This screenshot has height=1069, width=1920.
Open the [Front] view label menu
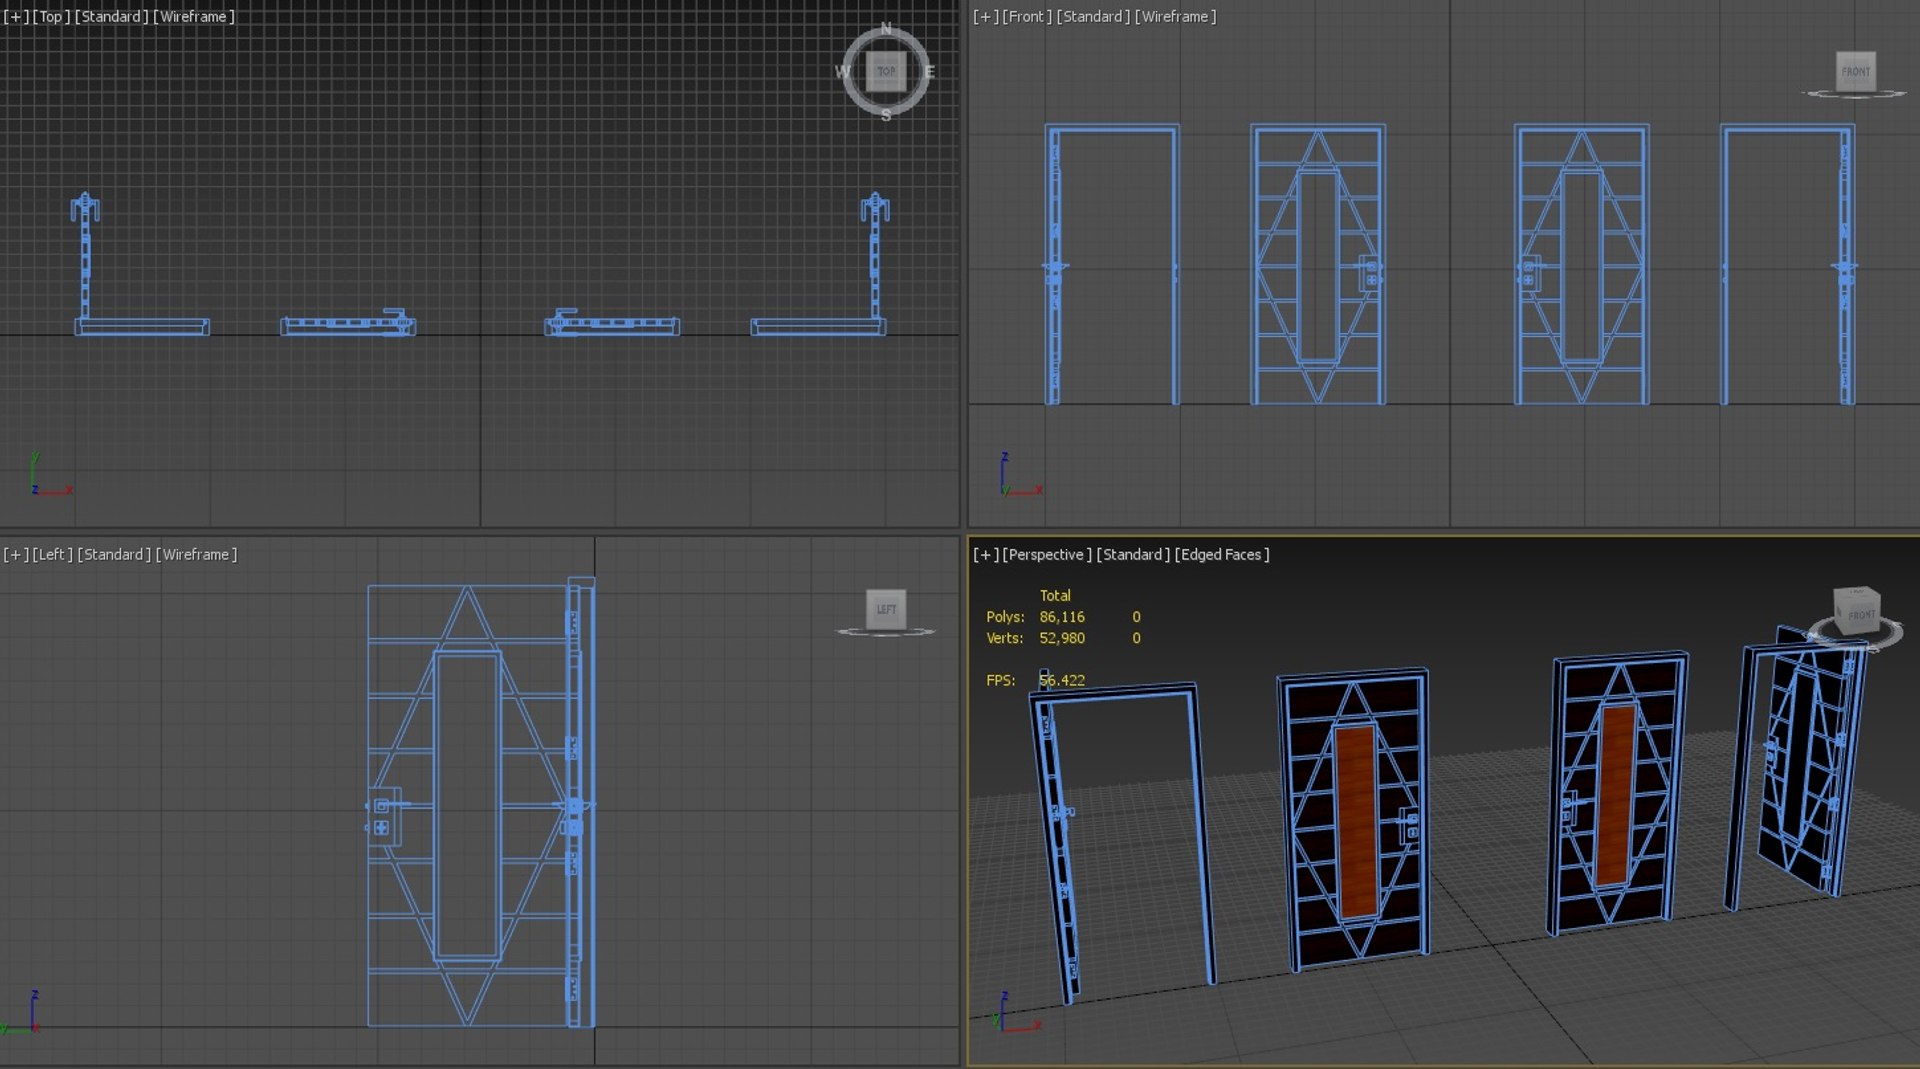[1027, 17]
